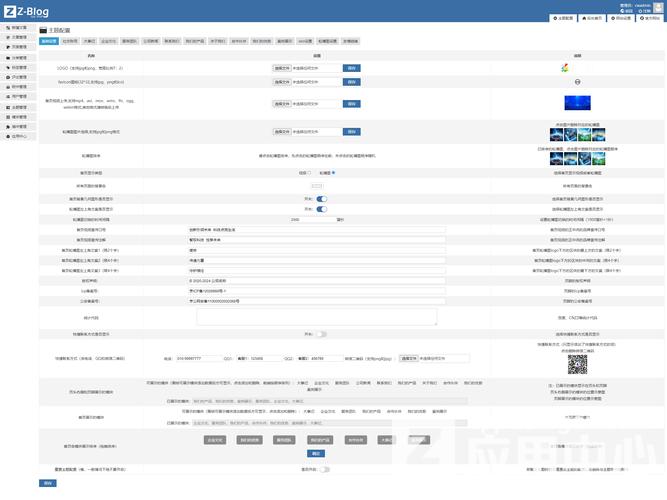Open 文章管理 in the sidebar
This screenshot has width=667, height=500.
[x=18, y=37]
